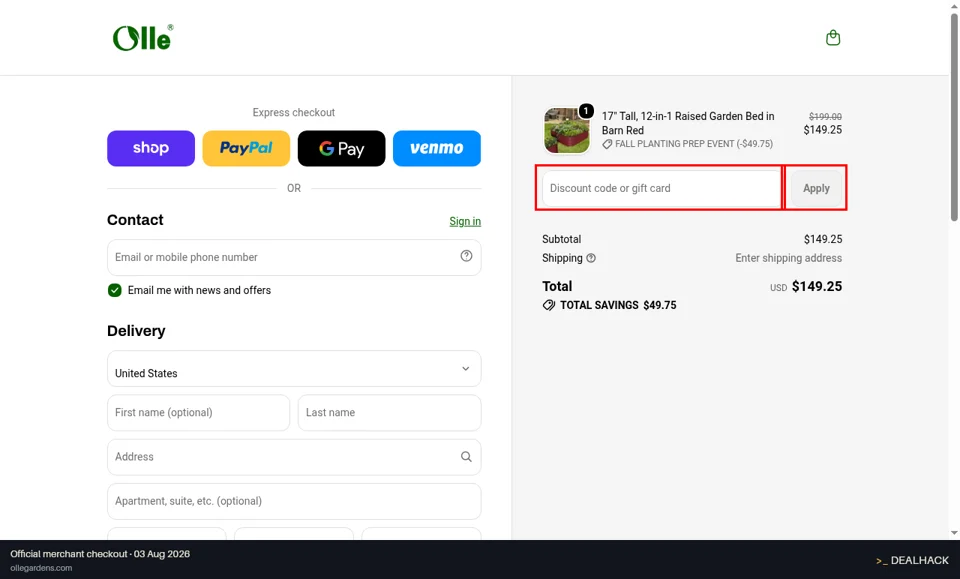Click the Fall Planting Prep Event tag icon

point(607,144)
